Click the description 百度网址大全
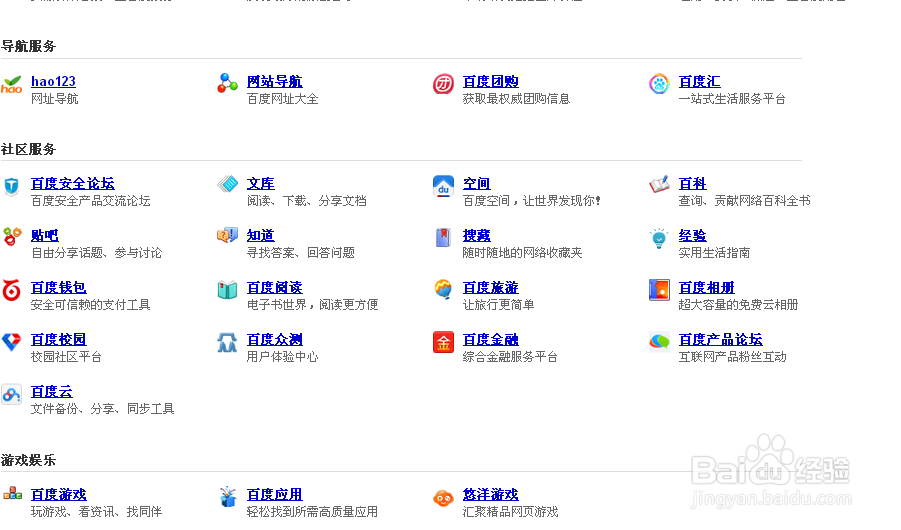 pos(282,99)
